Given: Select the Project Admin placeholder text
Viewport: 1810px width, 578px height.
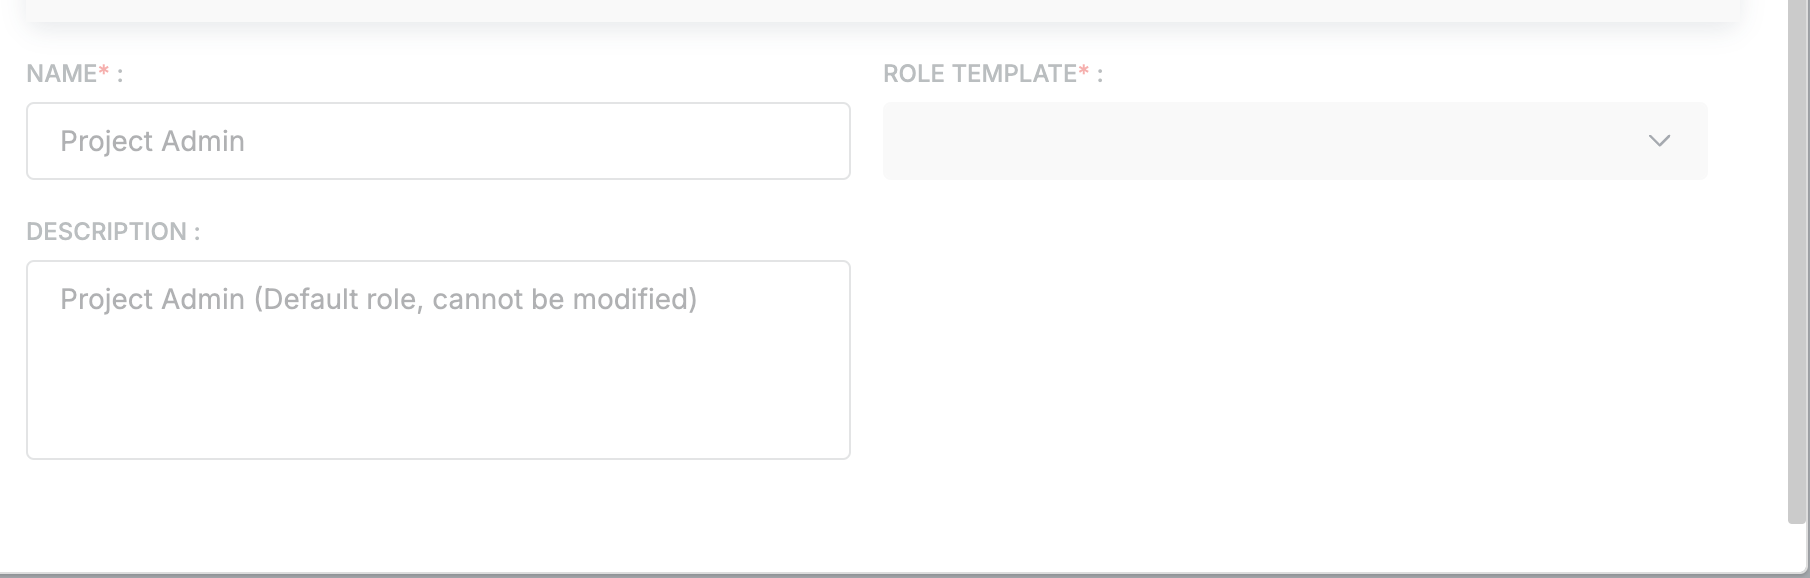Looking at the screenshot, I should coord(153,141).
